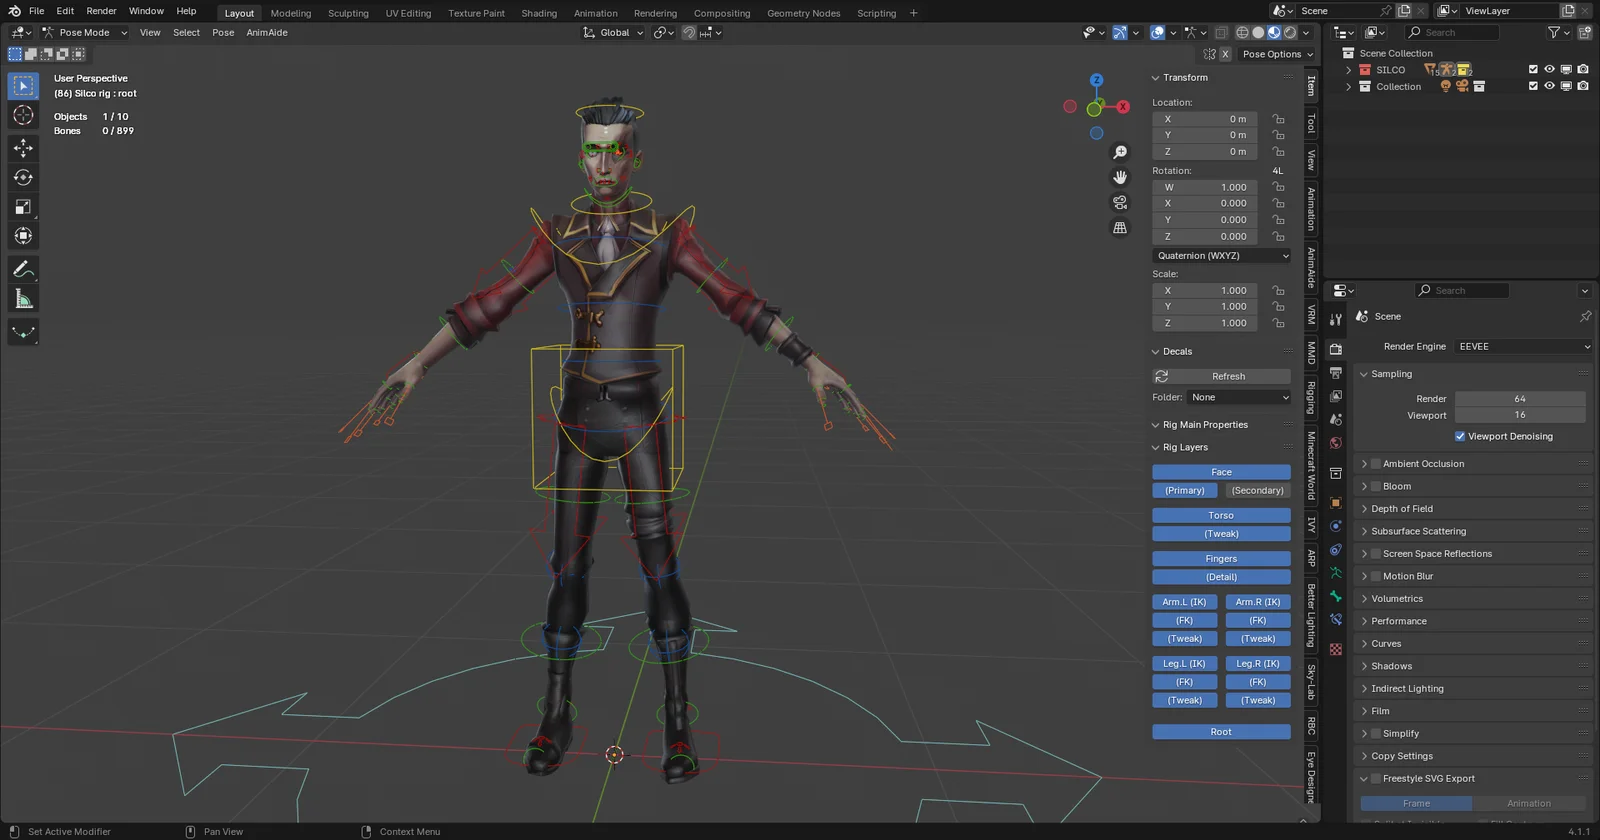Viewport: 1600px width, 840px height.
Task: Enable Simplify checkbox
Action: [x=1376, y=734]
